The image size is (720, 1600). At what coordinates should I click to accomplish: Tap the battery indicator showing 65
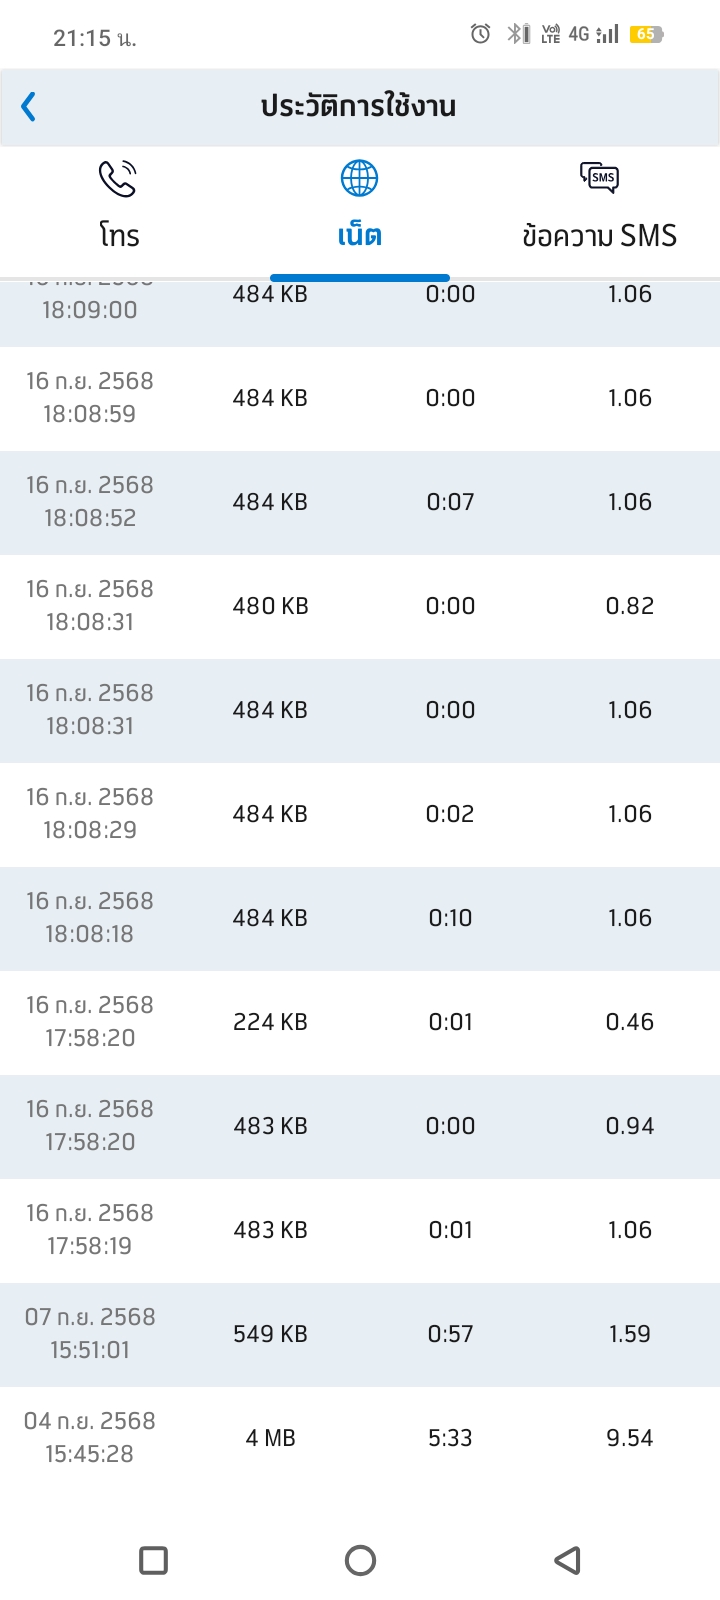tap(647, 34)
